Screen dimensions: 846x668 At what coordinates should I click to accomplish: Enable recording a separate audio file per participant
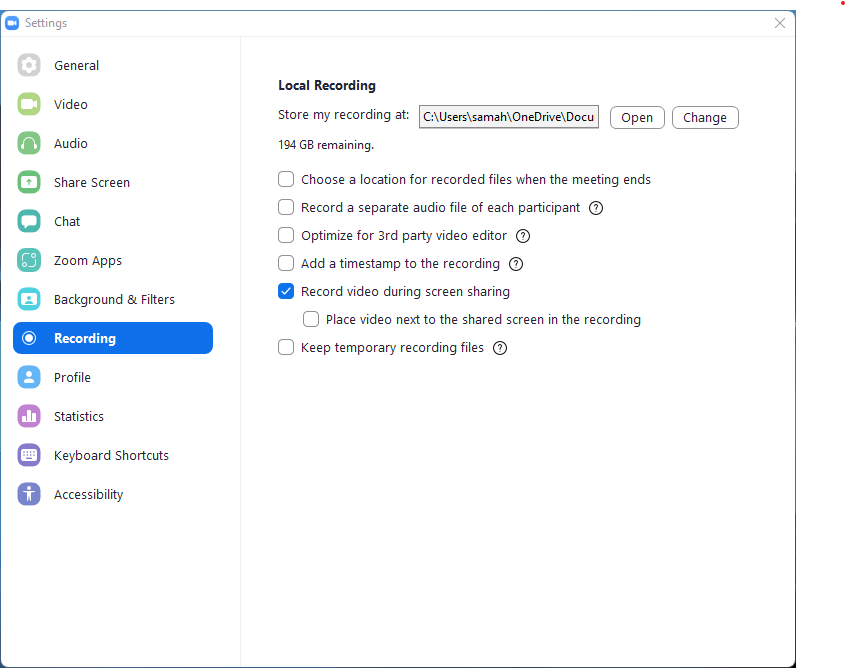[x=286, y=207]
